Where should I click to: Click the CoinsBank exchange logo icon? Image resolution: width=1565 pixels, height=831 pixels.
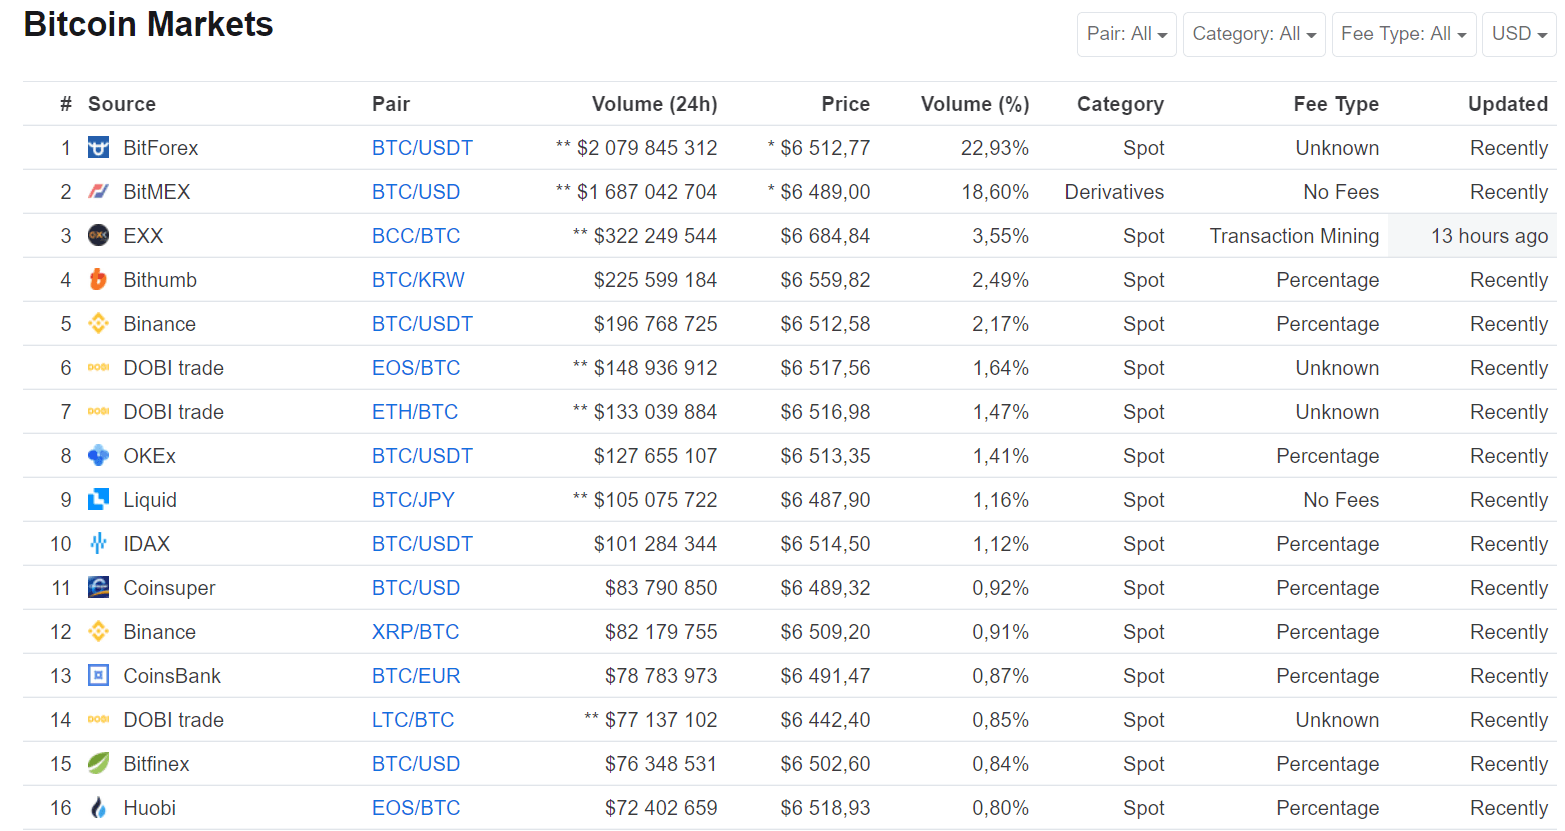98,676
